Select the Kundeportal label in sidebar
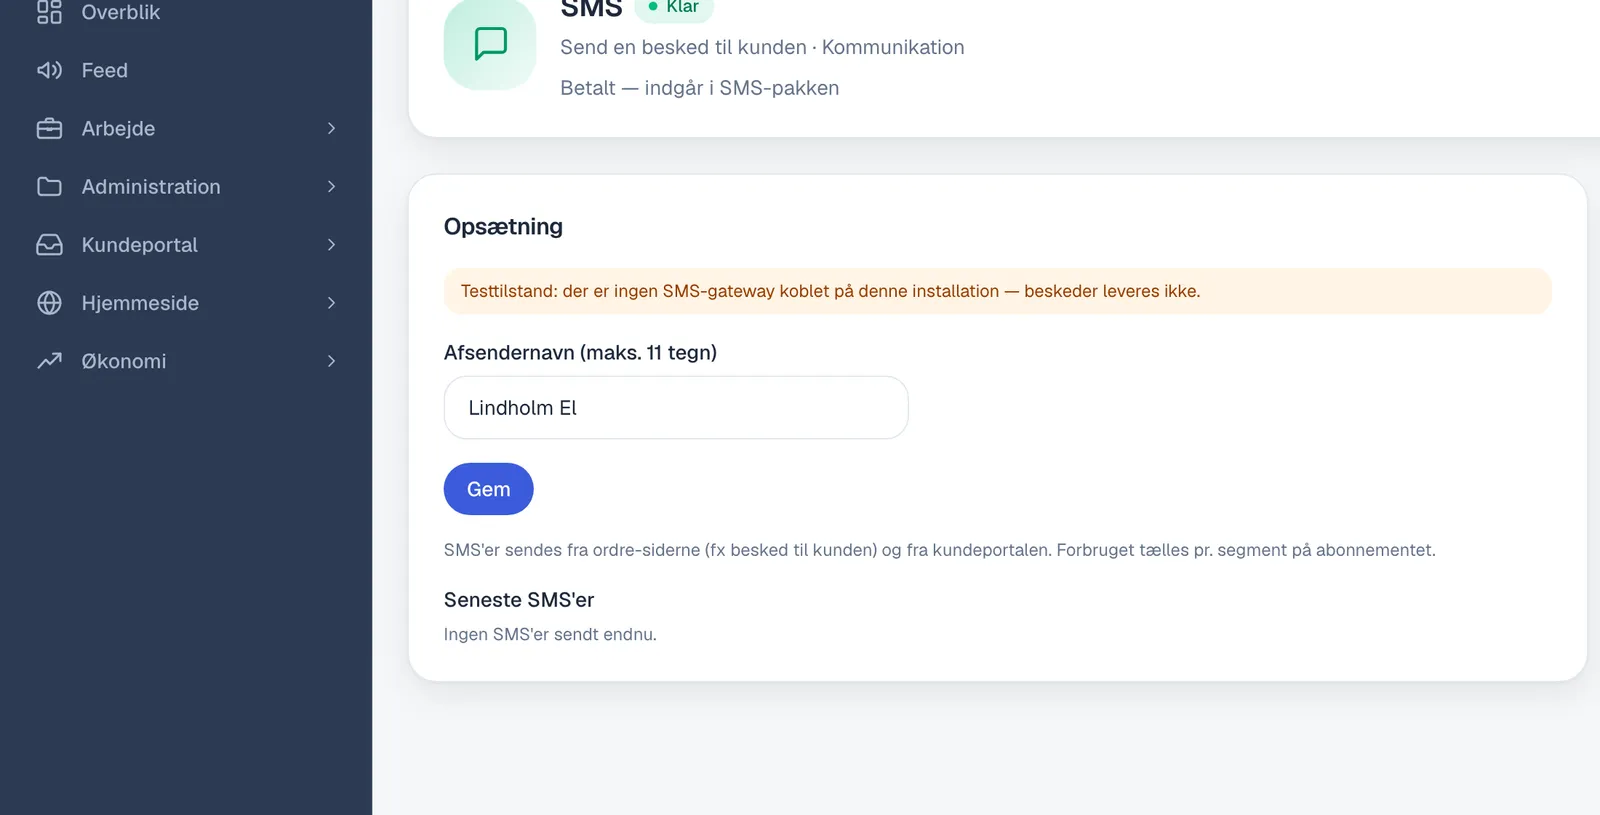The width and height of the screenshot is (1600, 815). (139, 245)
